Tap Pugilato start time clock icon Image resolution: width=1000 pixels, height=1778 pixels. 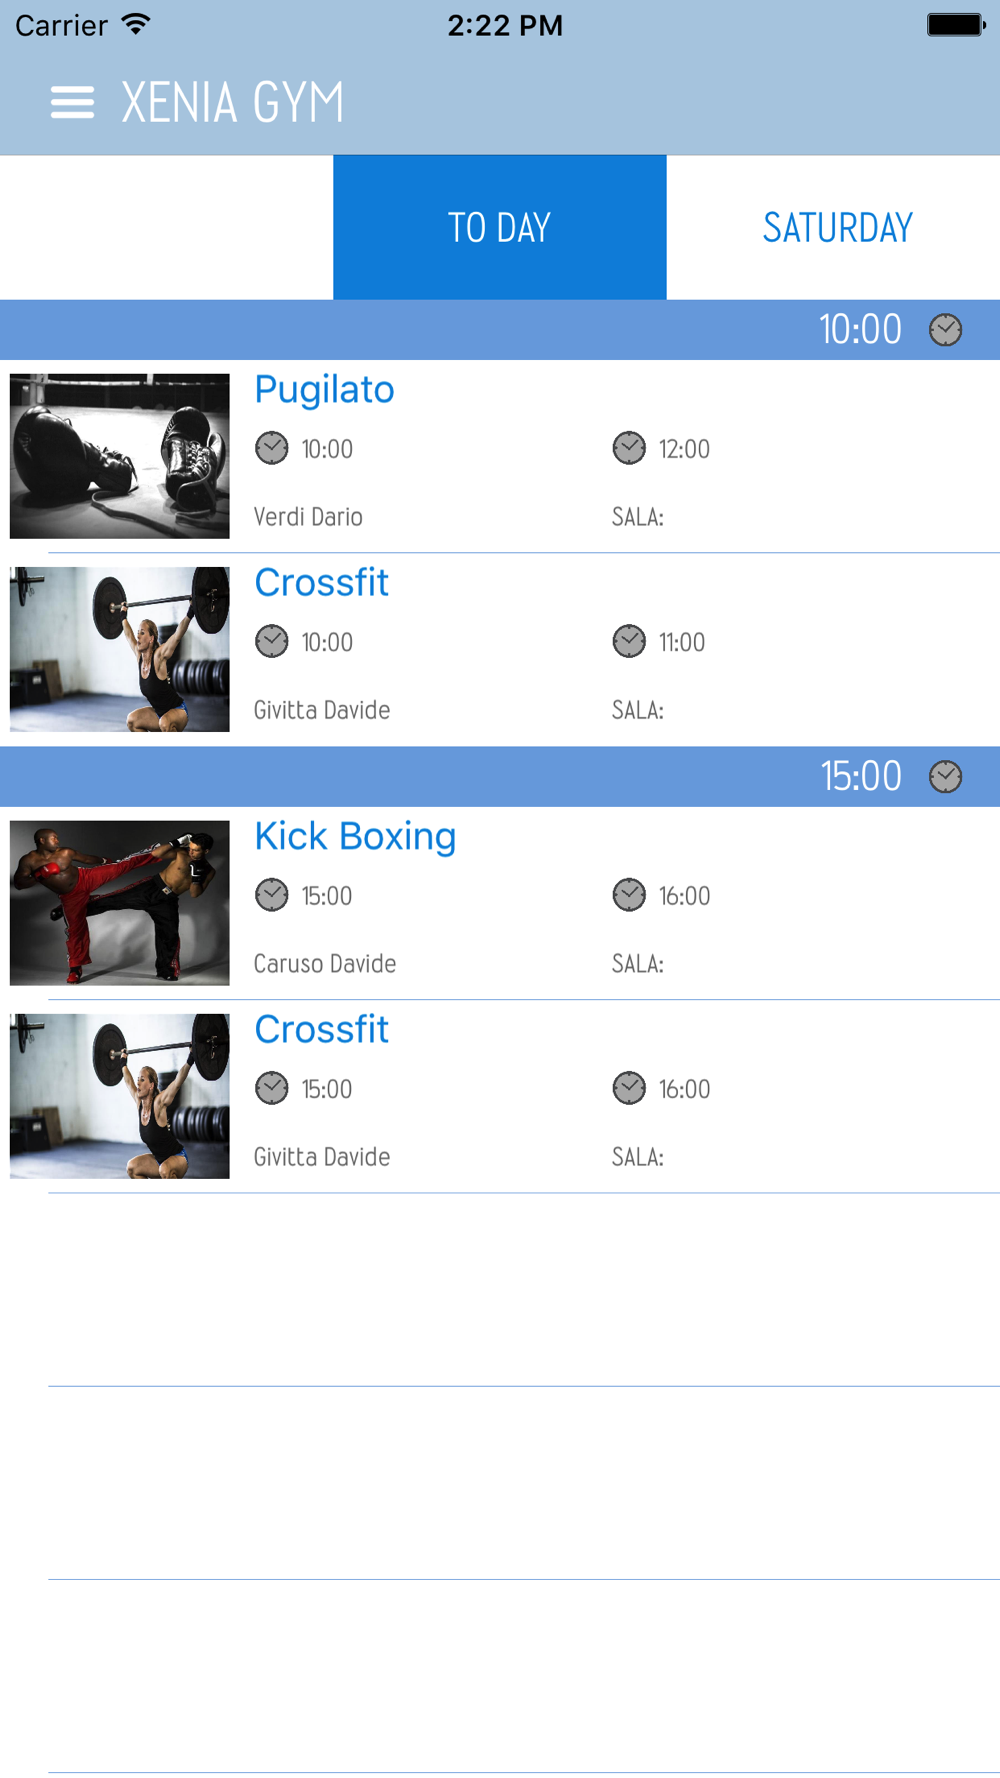click(x=271, y=448)
